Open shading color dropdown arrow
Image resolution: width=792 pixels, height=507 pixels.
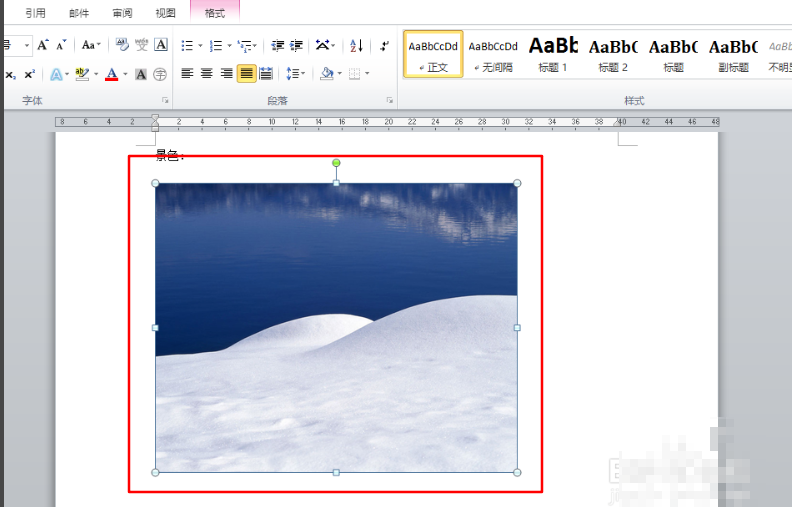pos(339,74)
